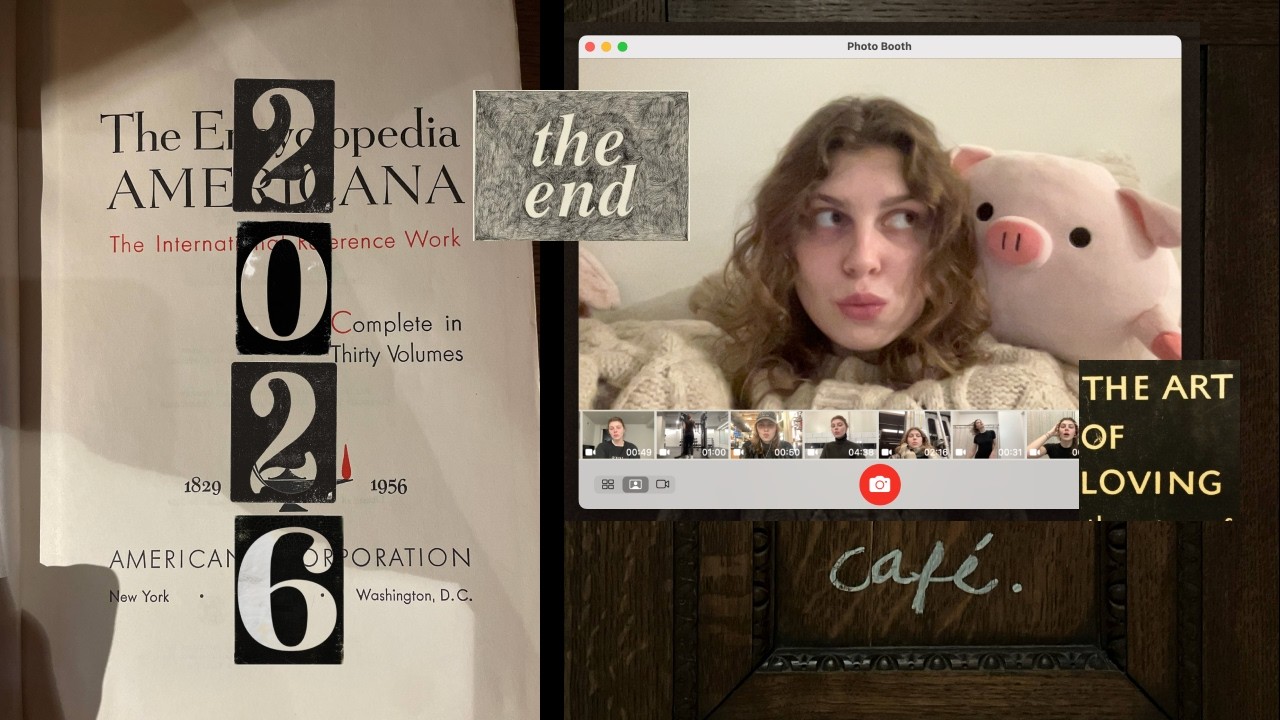Switch to movie clip recording mode

[662, 485]
